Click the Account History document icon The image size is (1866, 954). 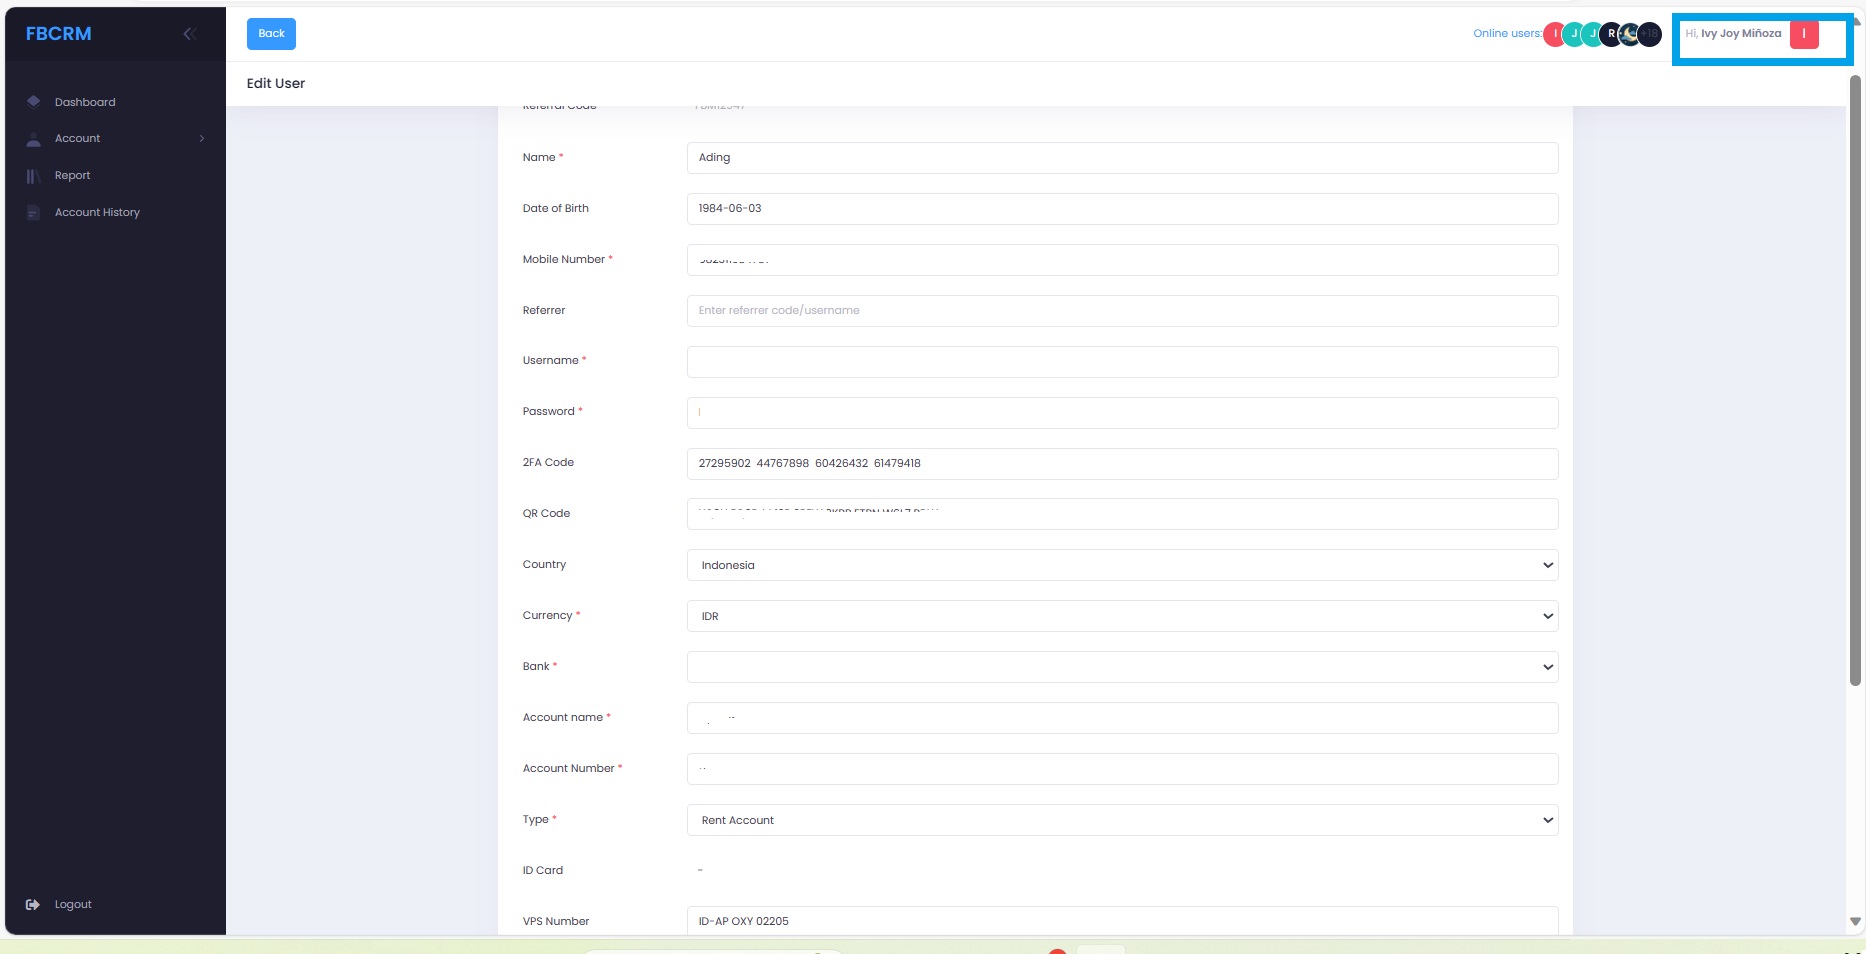pos(33,212)
